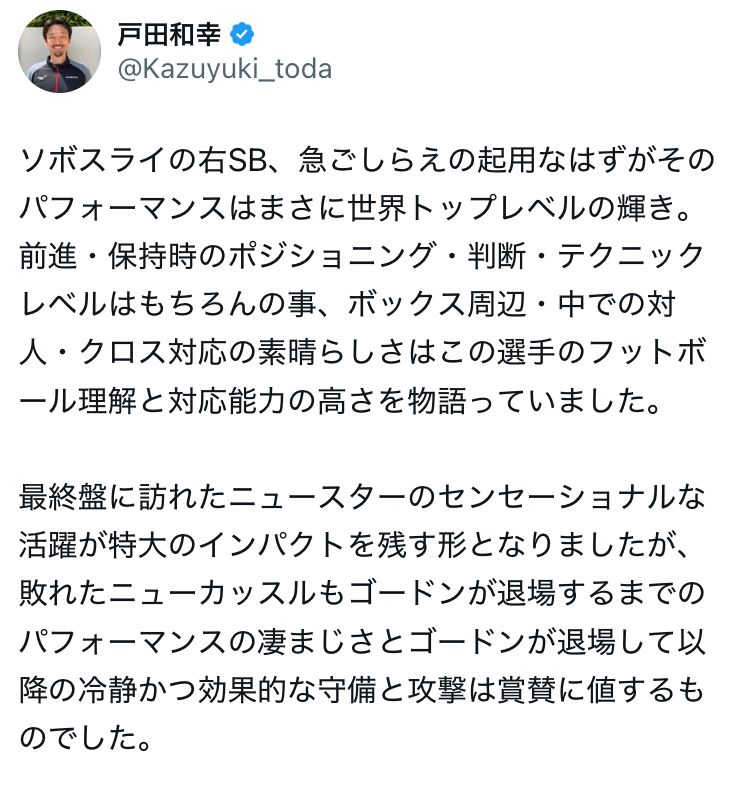This screenshot has height=795, width=750.
Task: Click the word インパクト
Action: [273, 546]
